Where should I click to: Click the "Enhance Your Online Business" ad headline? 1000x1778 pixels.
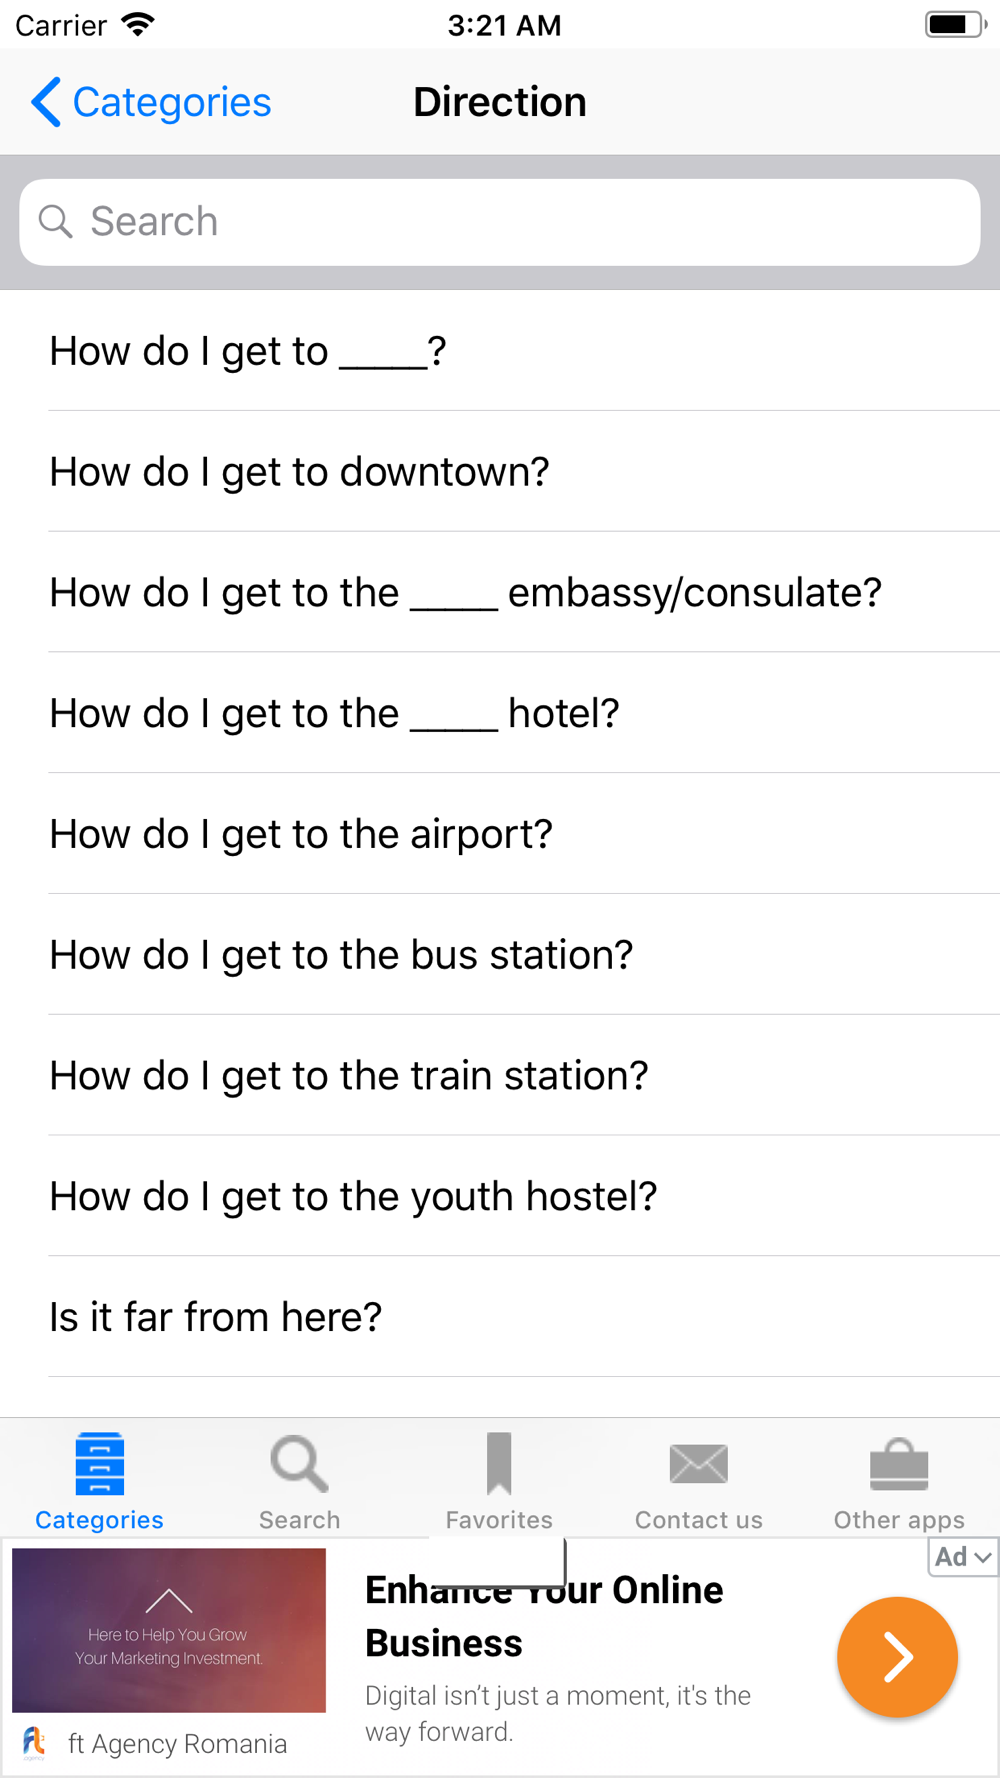[x=544, y=1616]
